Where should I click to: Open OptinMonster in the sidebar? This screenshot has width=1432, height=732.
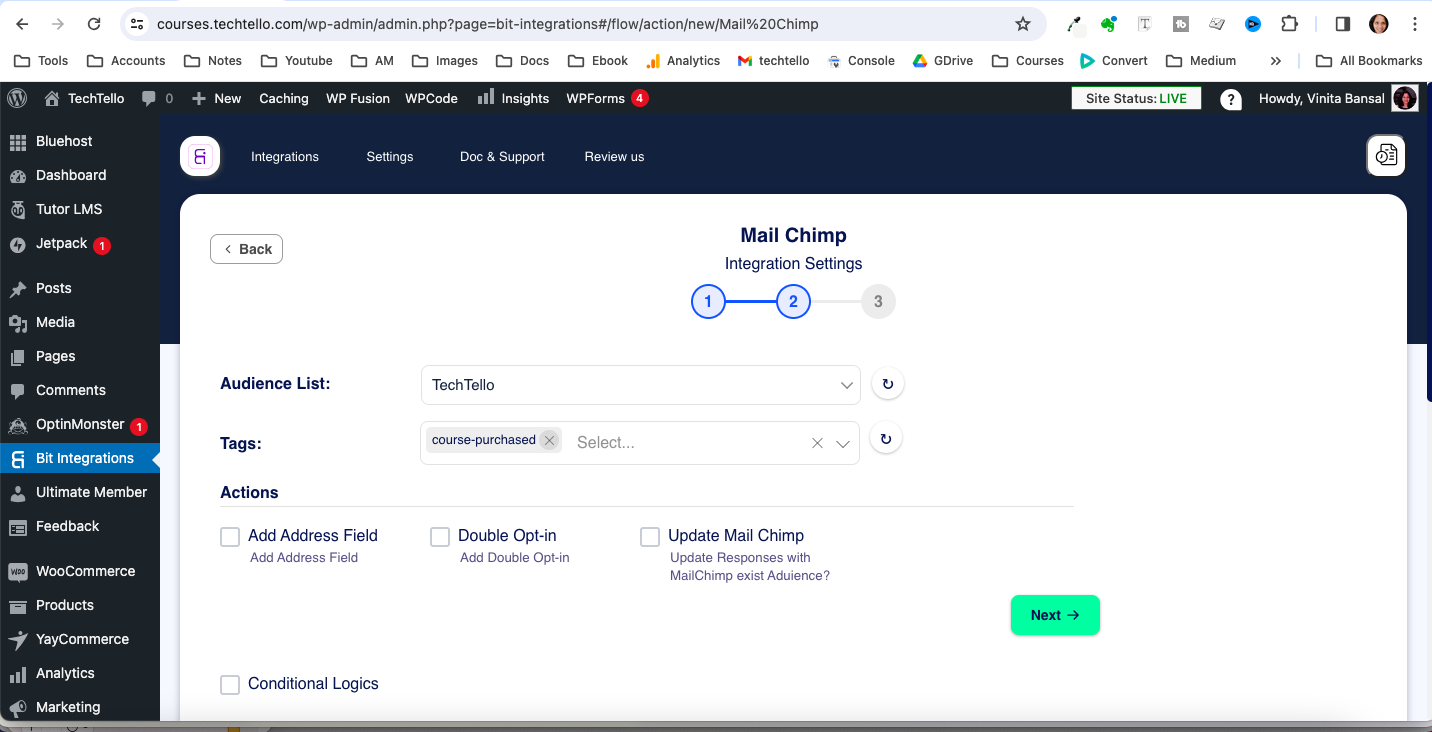point(80,424)
